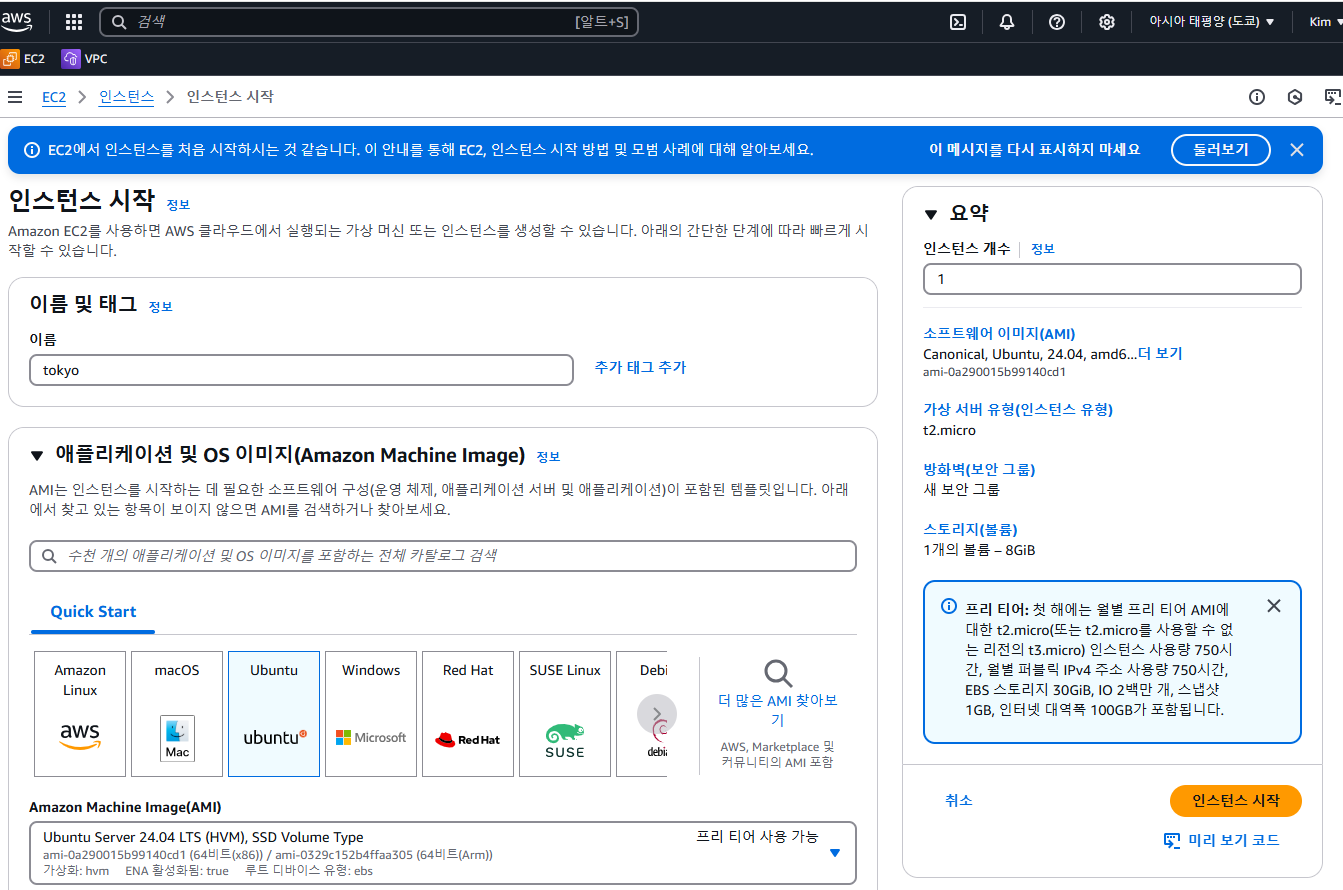Viewport: 1343px width, 890px height.
Task: Go to EC2 breadcrumb link
Action: click(x=54, y=97)
